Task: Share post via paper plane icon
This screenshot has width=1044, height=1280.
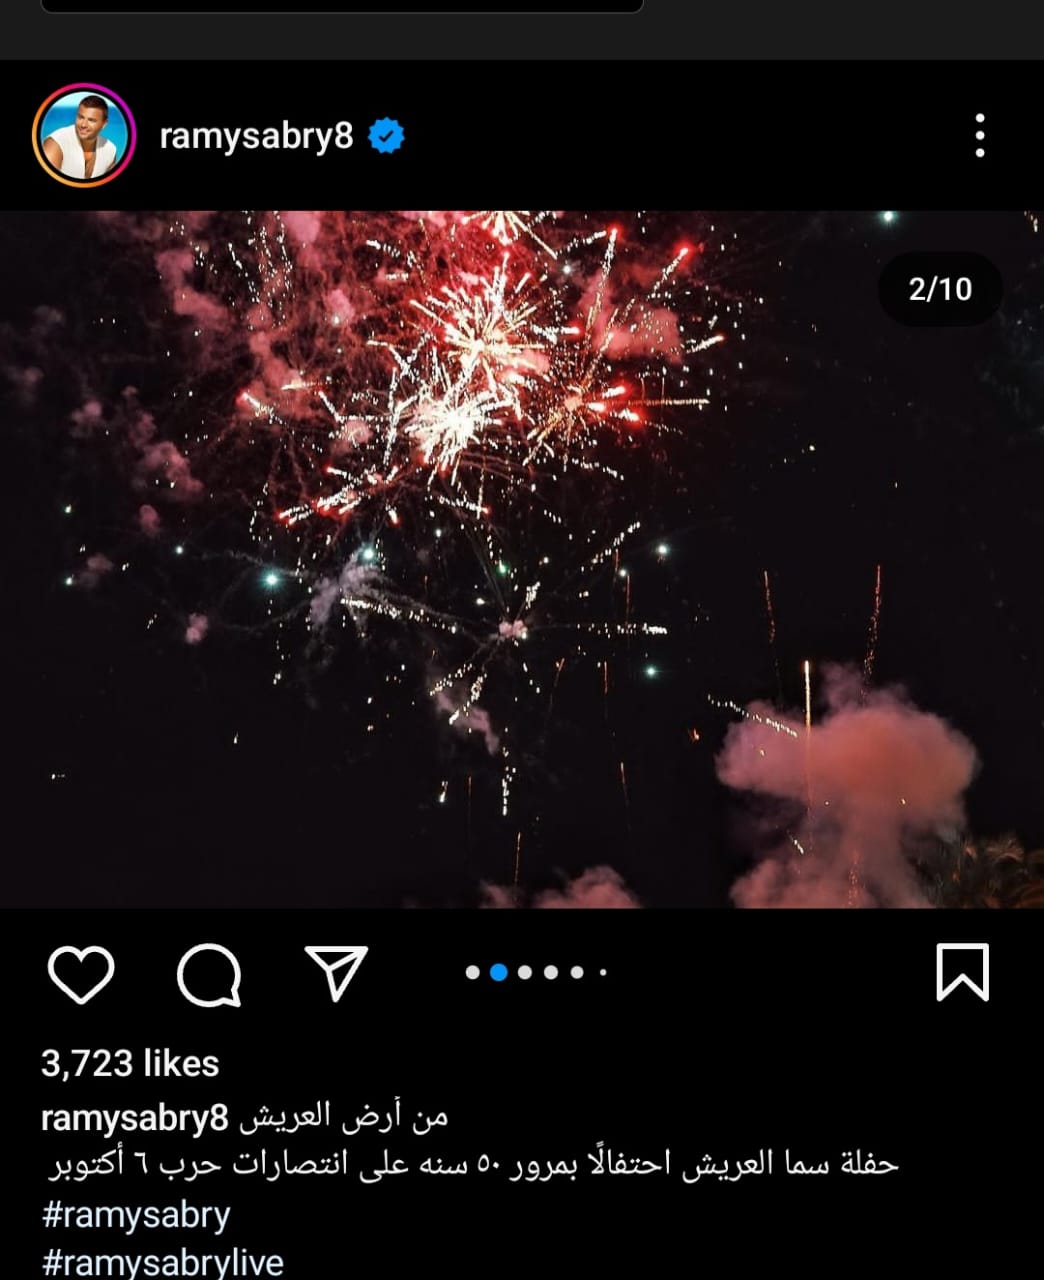Action: tap(336, 972)
